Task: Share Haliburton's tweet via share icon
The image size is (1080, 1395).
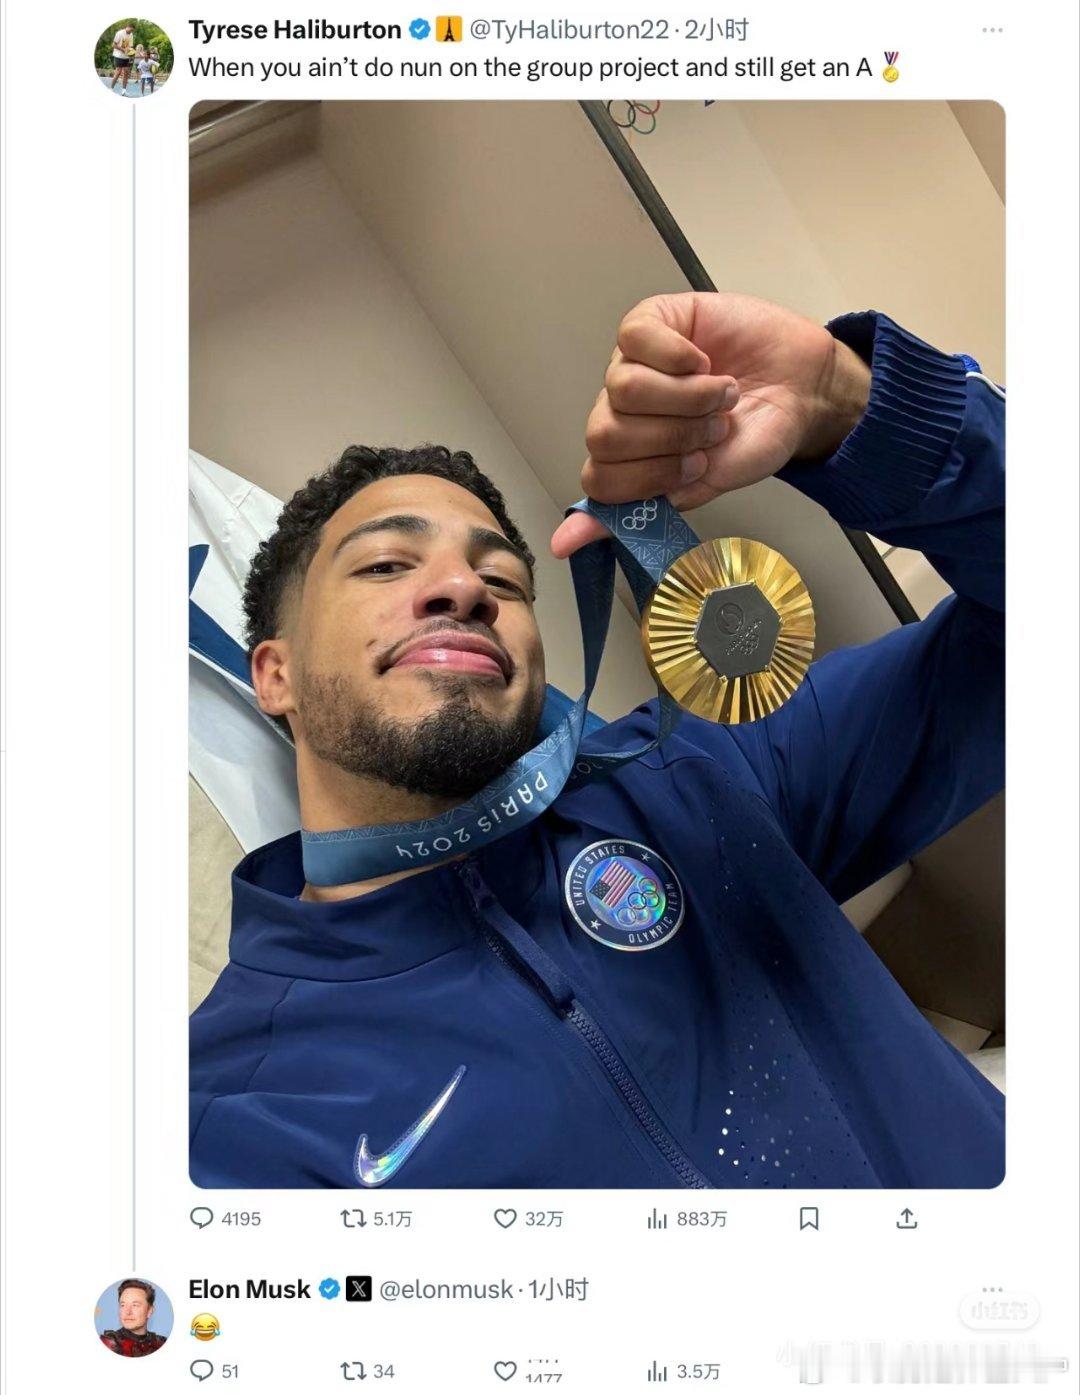Action: [906, 1218]
